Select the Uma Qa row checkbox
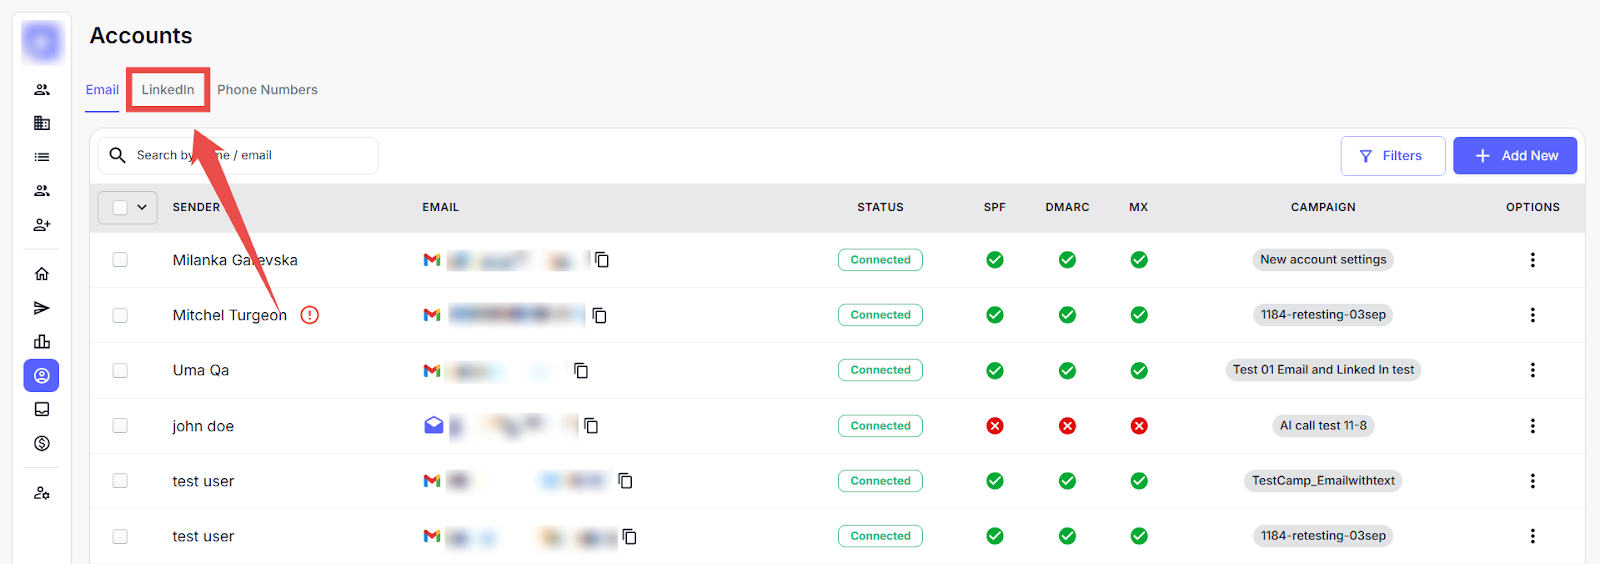The image size is (1600, 564). coord(120,370)
